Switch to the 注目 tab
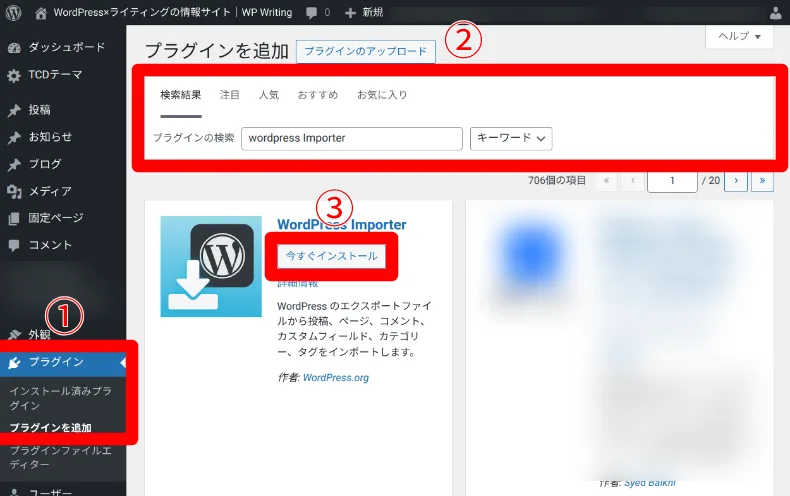Viewport: 790px width, 496px height. 230,95
